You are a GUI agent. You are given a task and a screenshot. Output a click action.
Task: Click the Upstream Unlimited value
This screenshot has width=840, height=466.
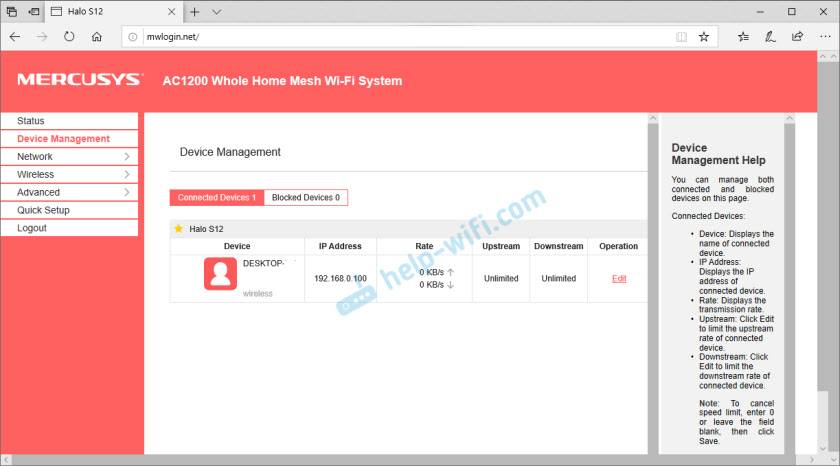[501, 279]
